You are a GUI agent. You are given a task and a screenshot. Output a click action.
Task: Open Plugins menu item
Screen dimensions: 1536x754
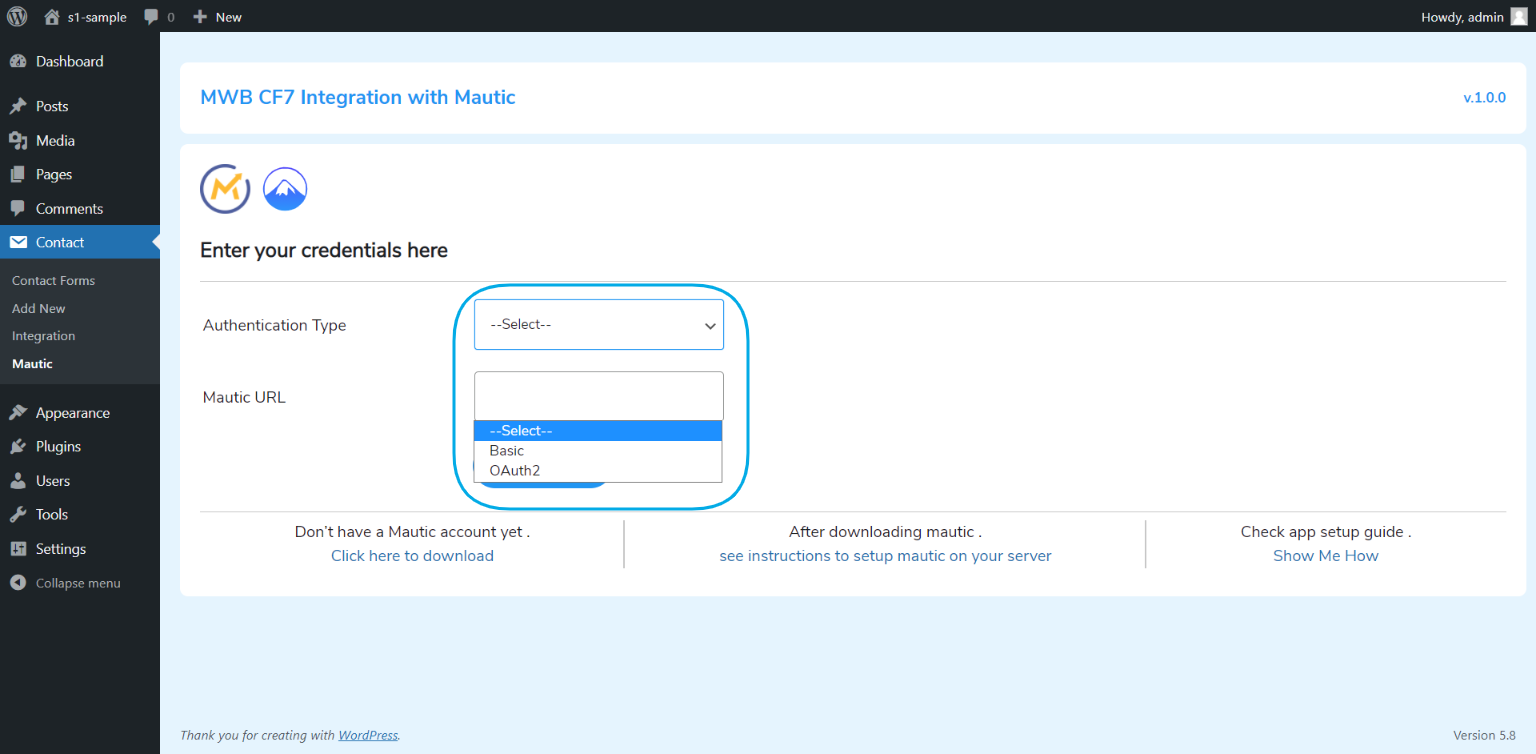80,446
